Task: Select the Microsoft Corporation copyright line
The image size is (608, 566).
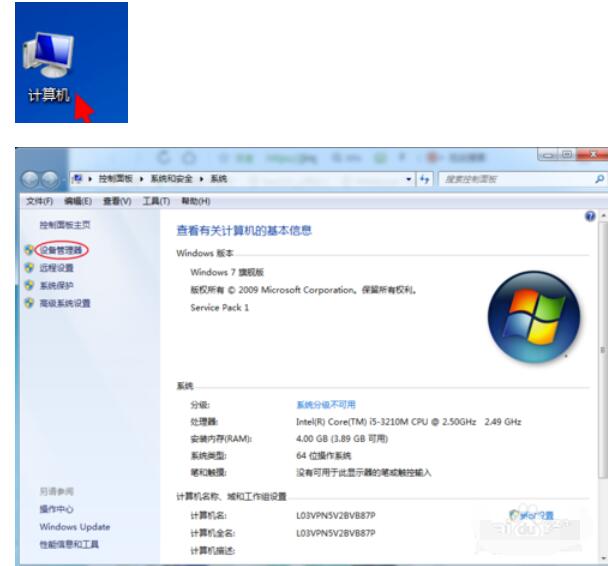Action: pos(303,290)
